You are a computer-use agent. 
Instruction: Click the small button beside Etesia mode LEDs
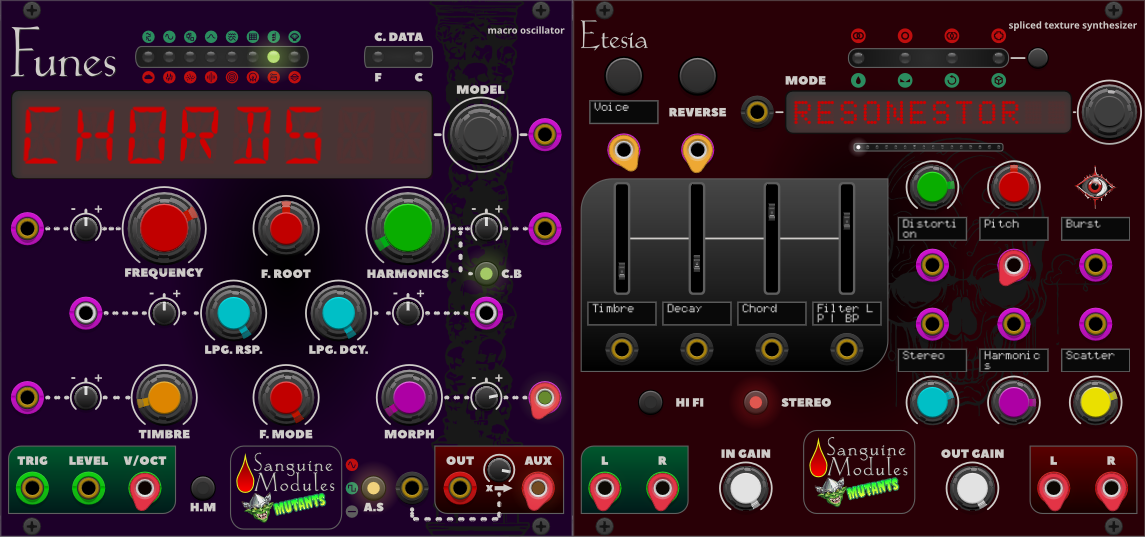1038,57
